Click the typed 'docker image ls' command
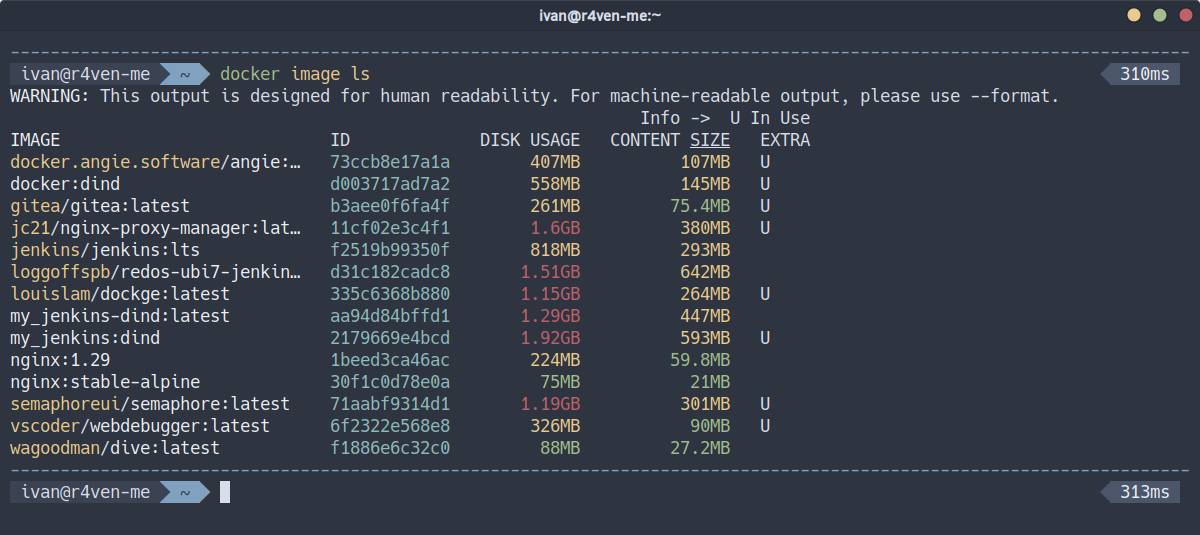Viewport: 1200px width, 535px height. point(294,74)
